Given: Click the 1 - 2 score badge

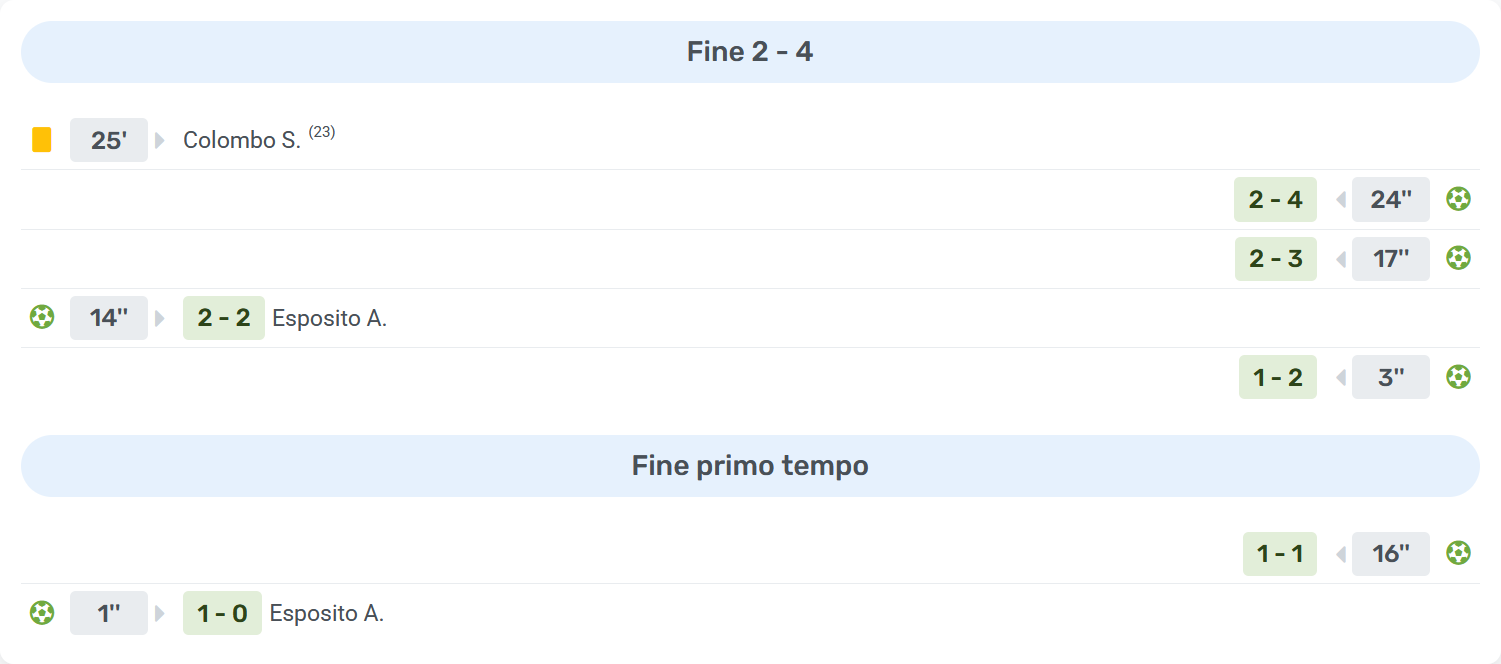Looking at the screenshot, I should 1277,377.
